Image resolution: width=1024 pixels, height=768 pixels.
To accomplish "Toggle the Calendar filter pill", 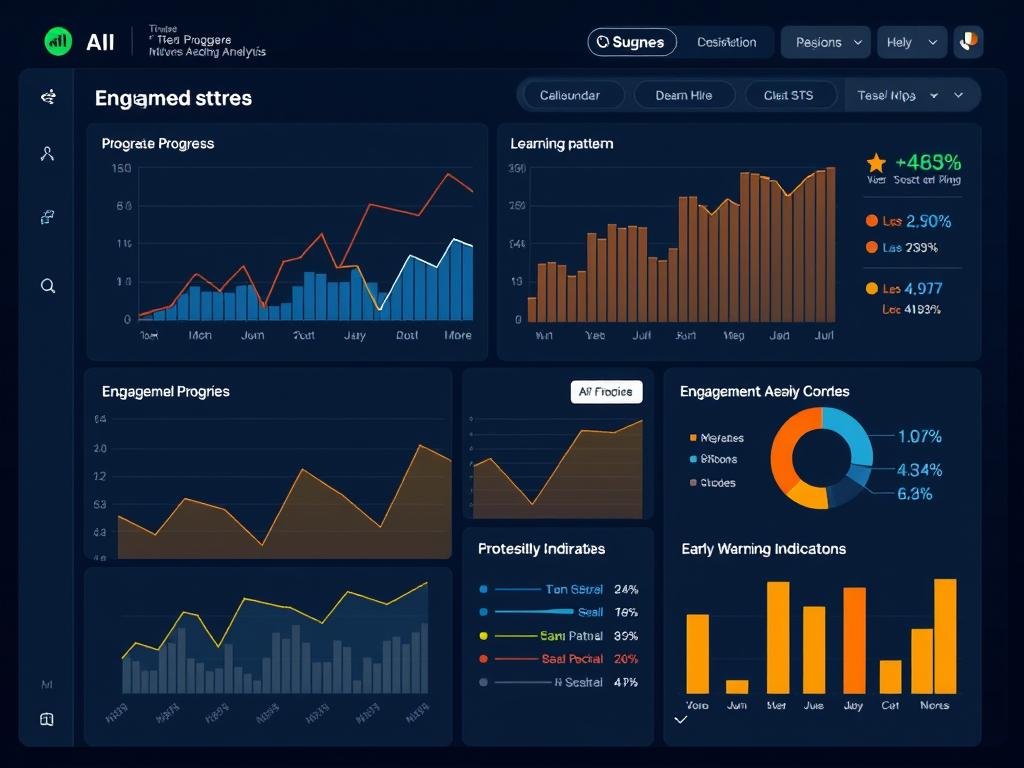I will (x=571, y=94).
